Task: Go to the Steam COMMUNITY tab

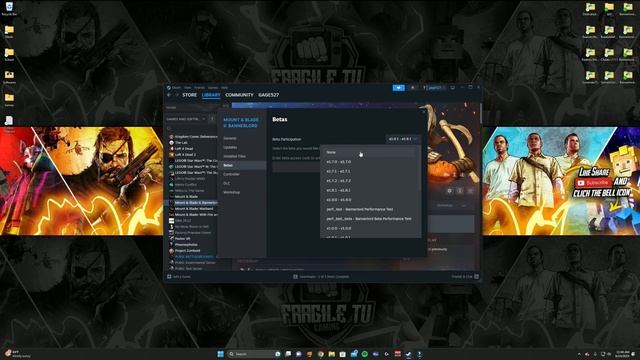Action: click(x=239, y=95)
